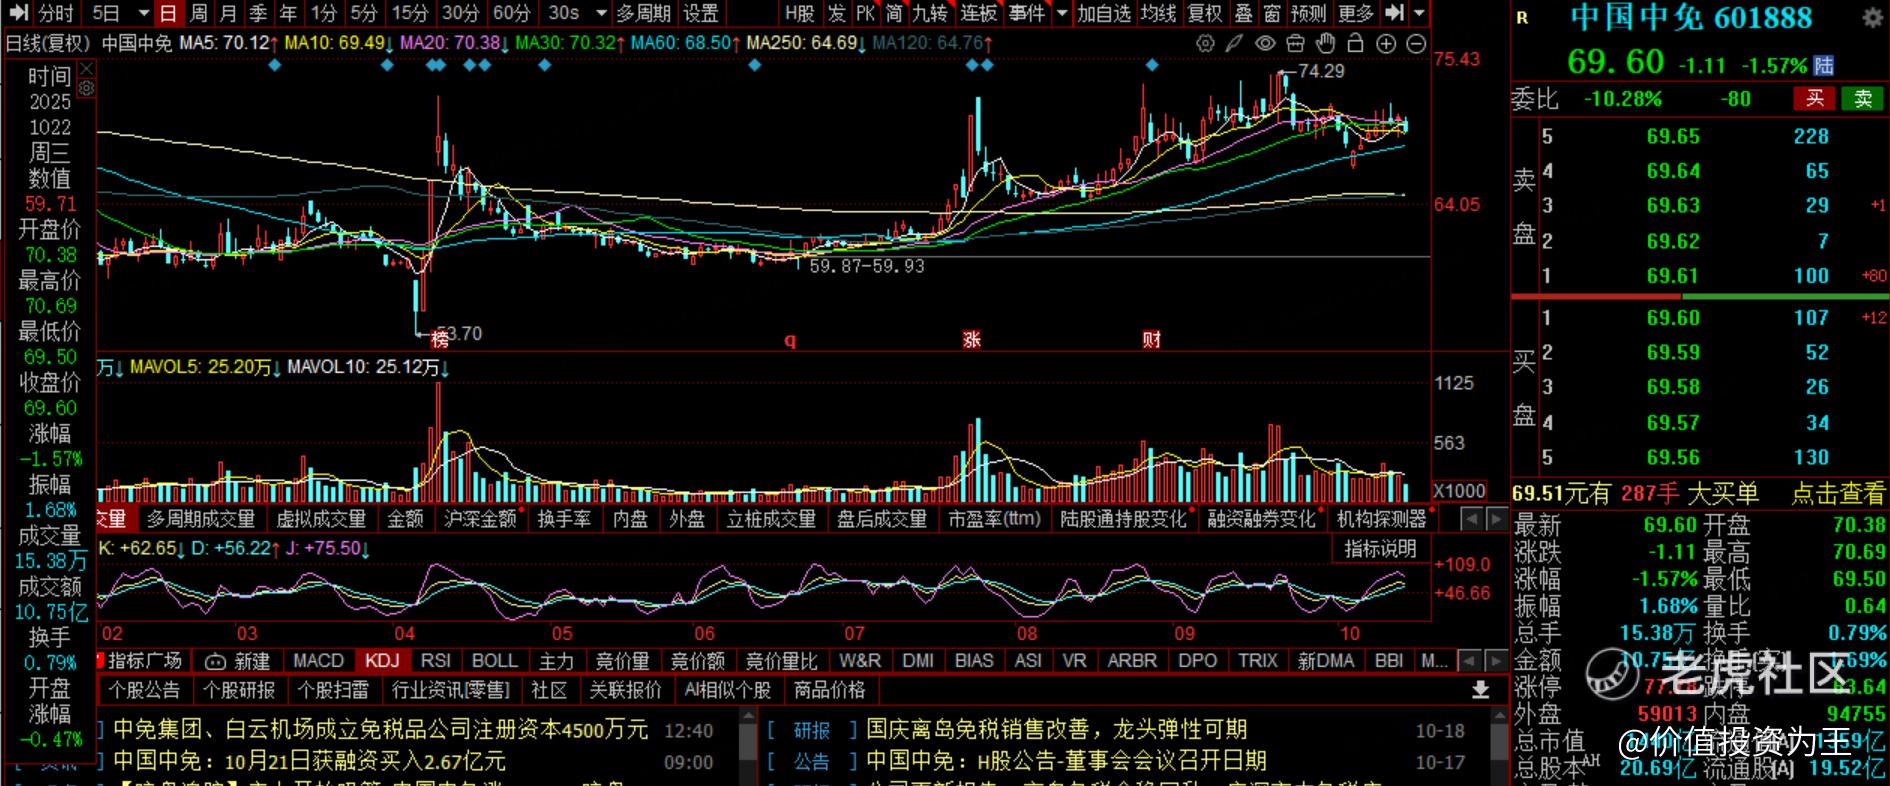Click sell level 5 price 69.65
The height and width of the screenshot is (786, 1890).
coord(1673,136)
